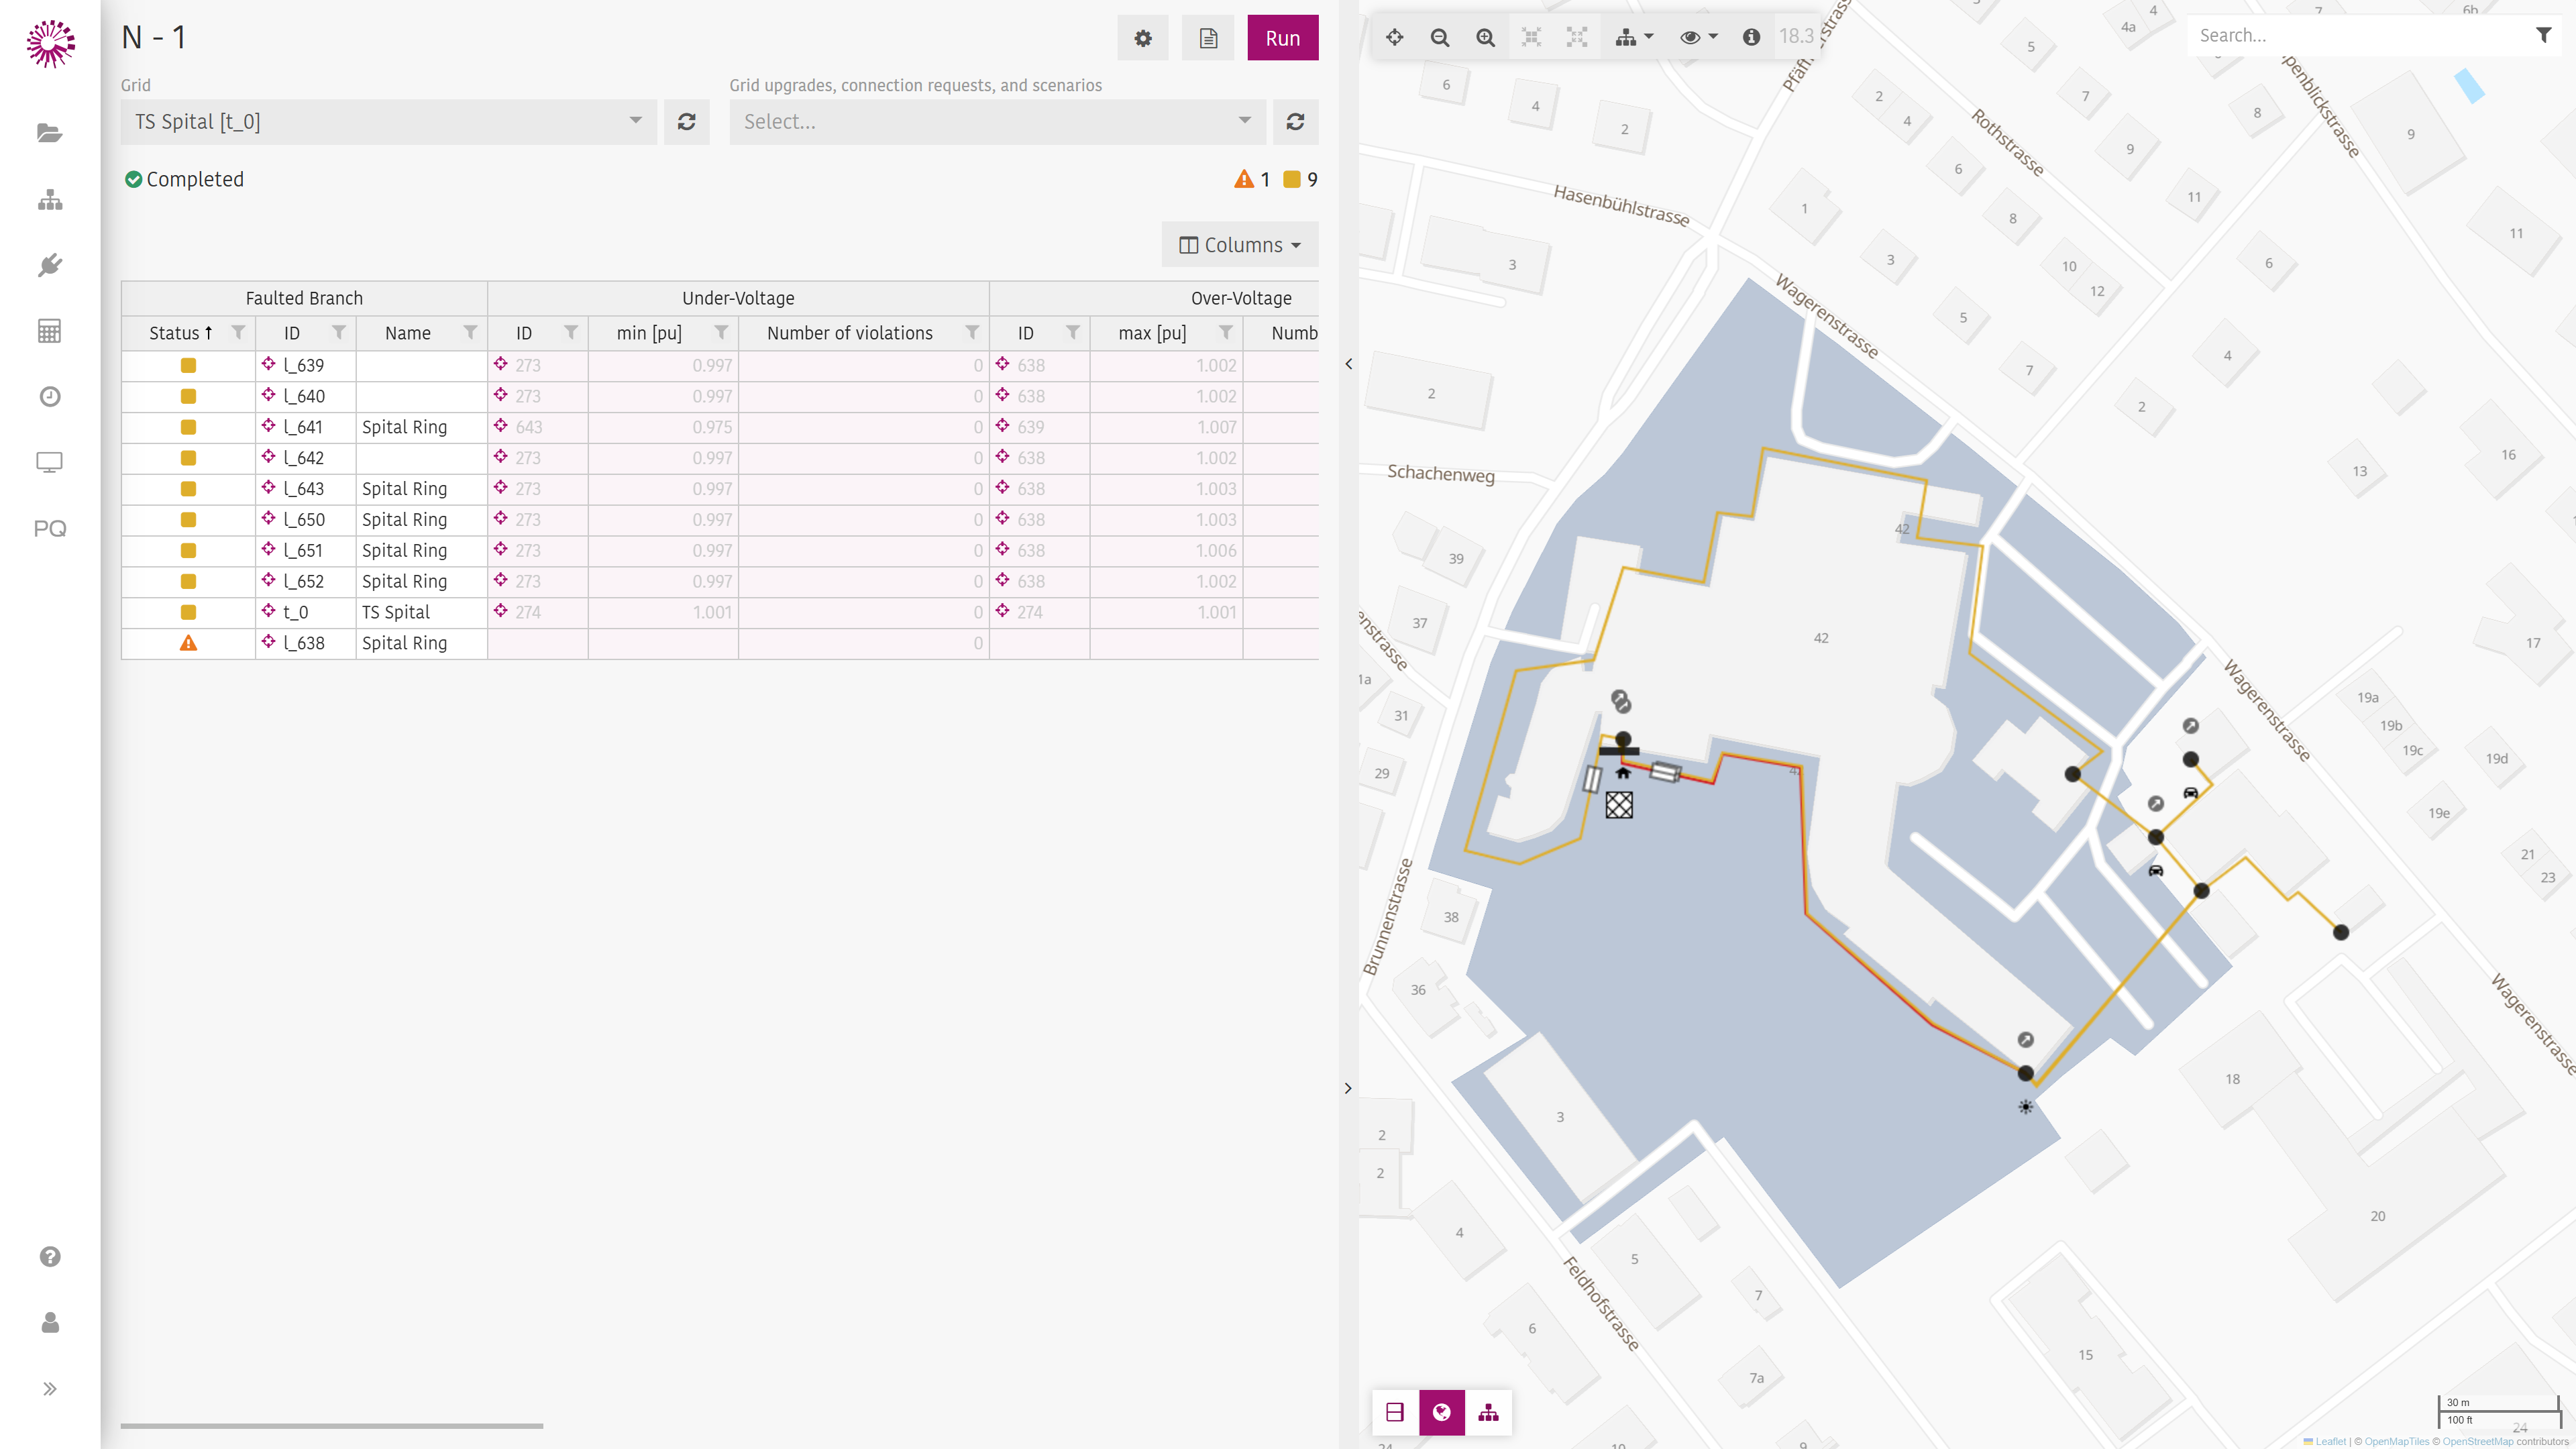Switch to the globe map view
The image size is (2576, 1449).
1442,1412
